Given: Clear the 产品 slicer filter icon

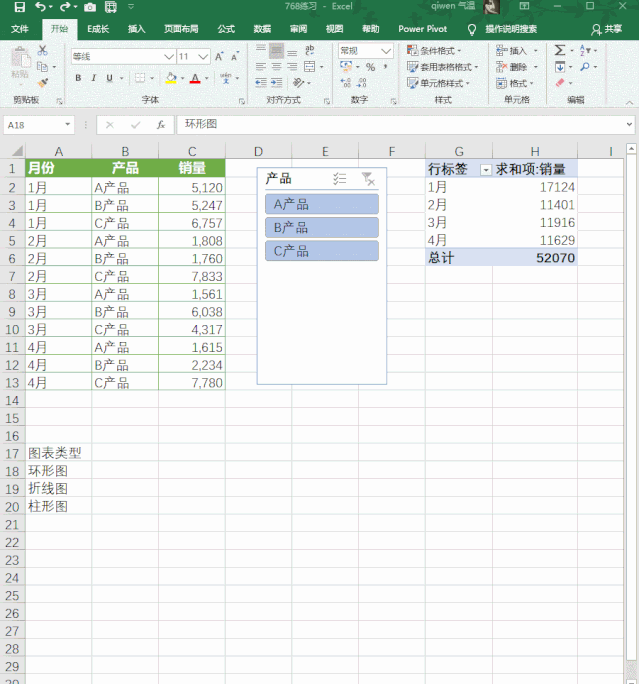Looking at the screenshot, I should click(369, 179).
